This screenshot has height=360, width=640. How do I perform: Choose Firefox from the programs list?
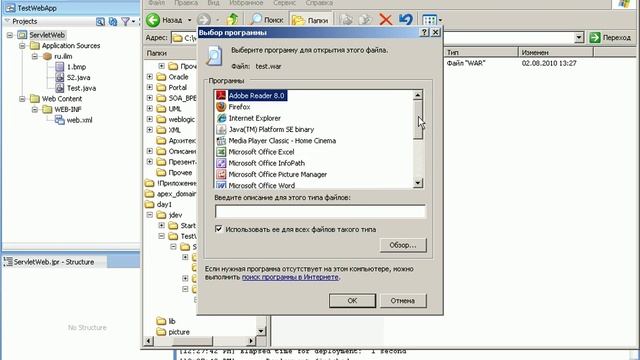[x=239, y=107]
